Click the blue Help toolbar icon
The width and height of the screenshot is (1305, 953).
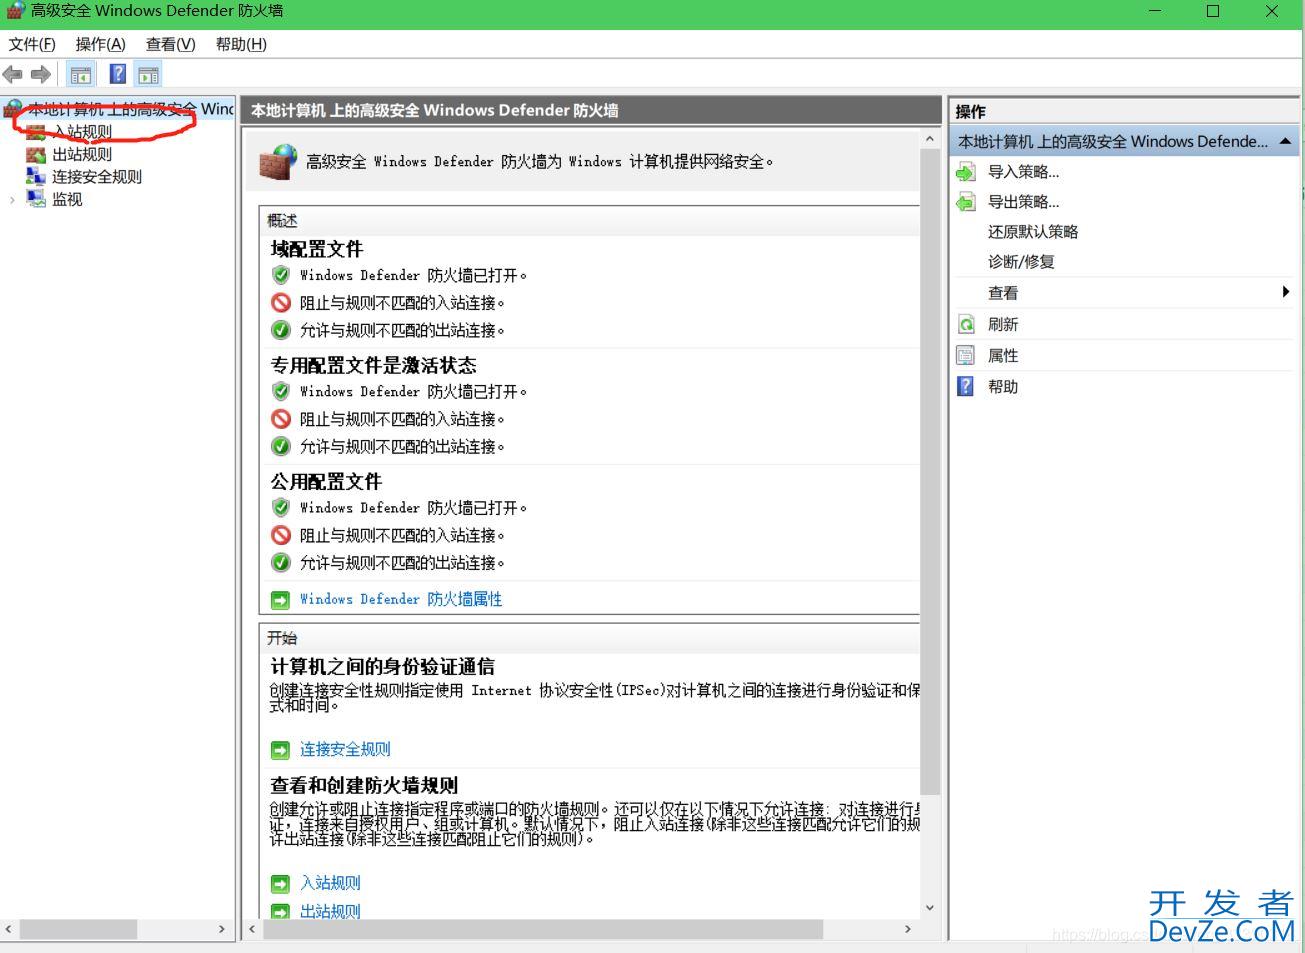click(117, 74)
